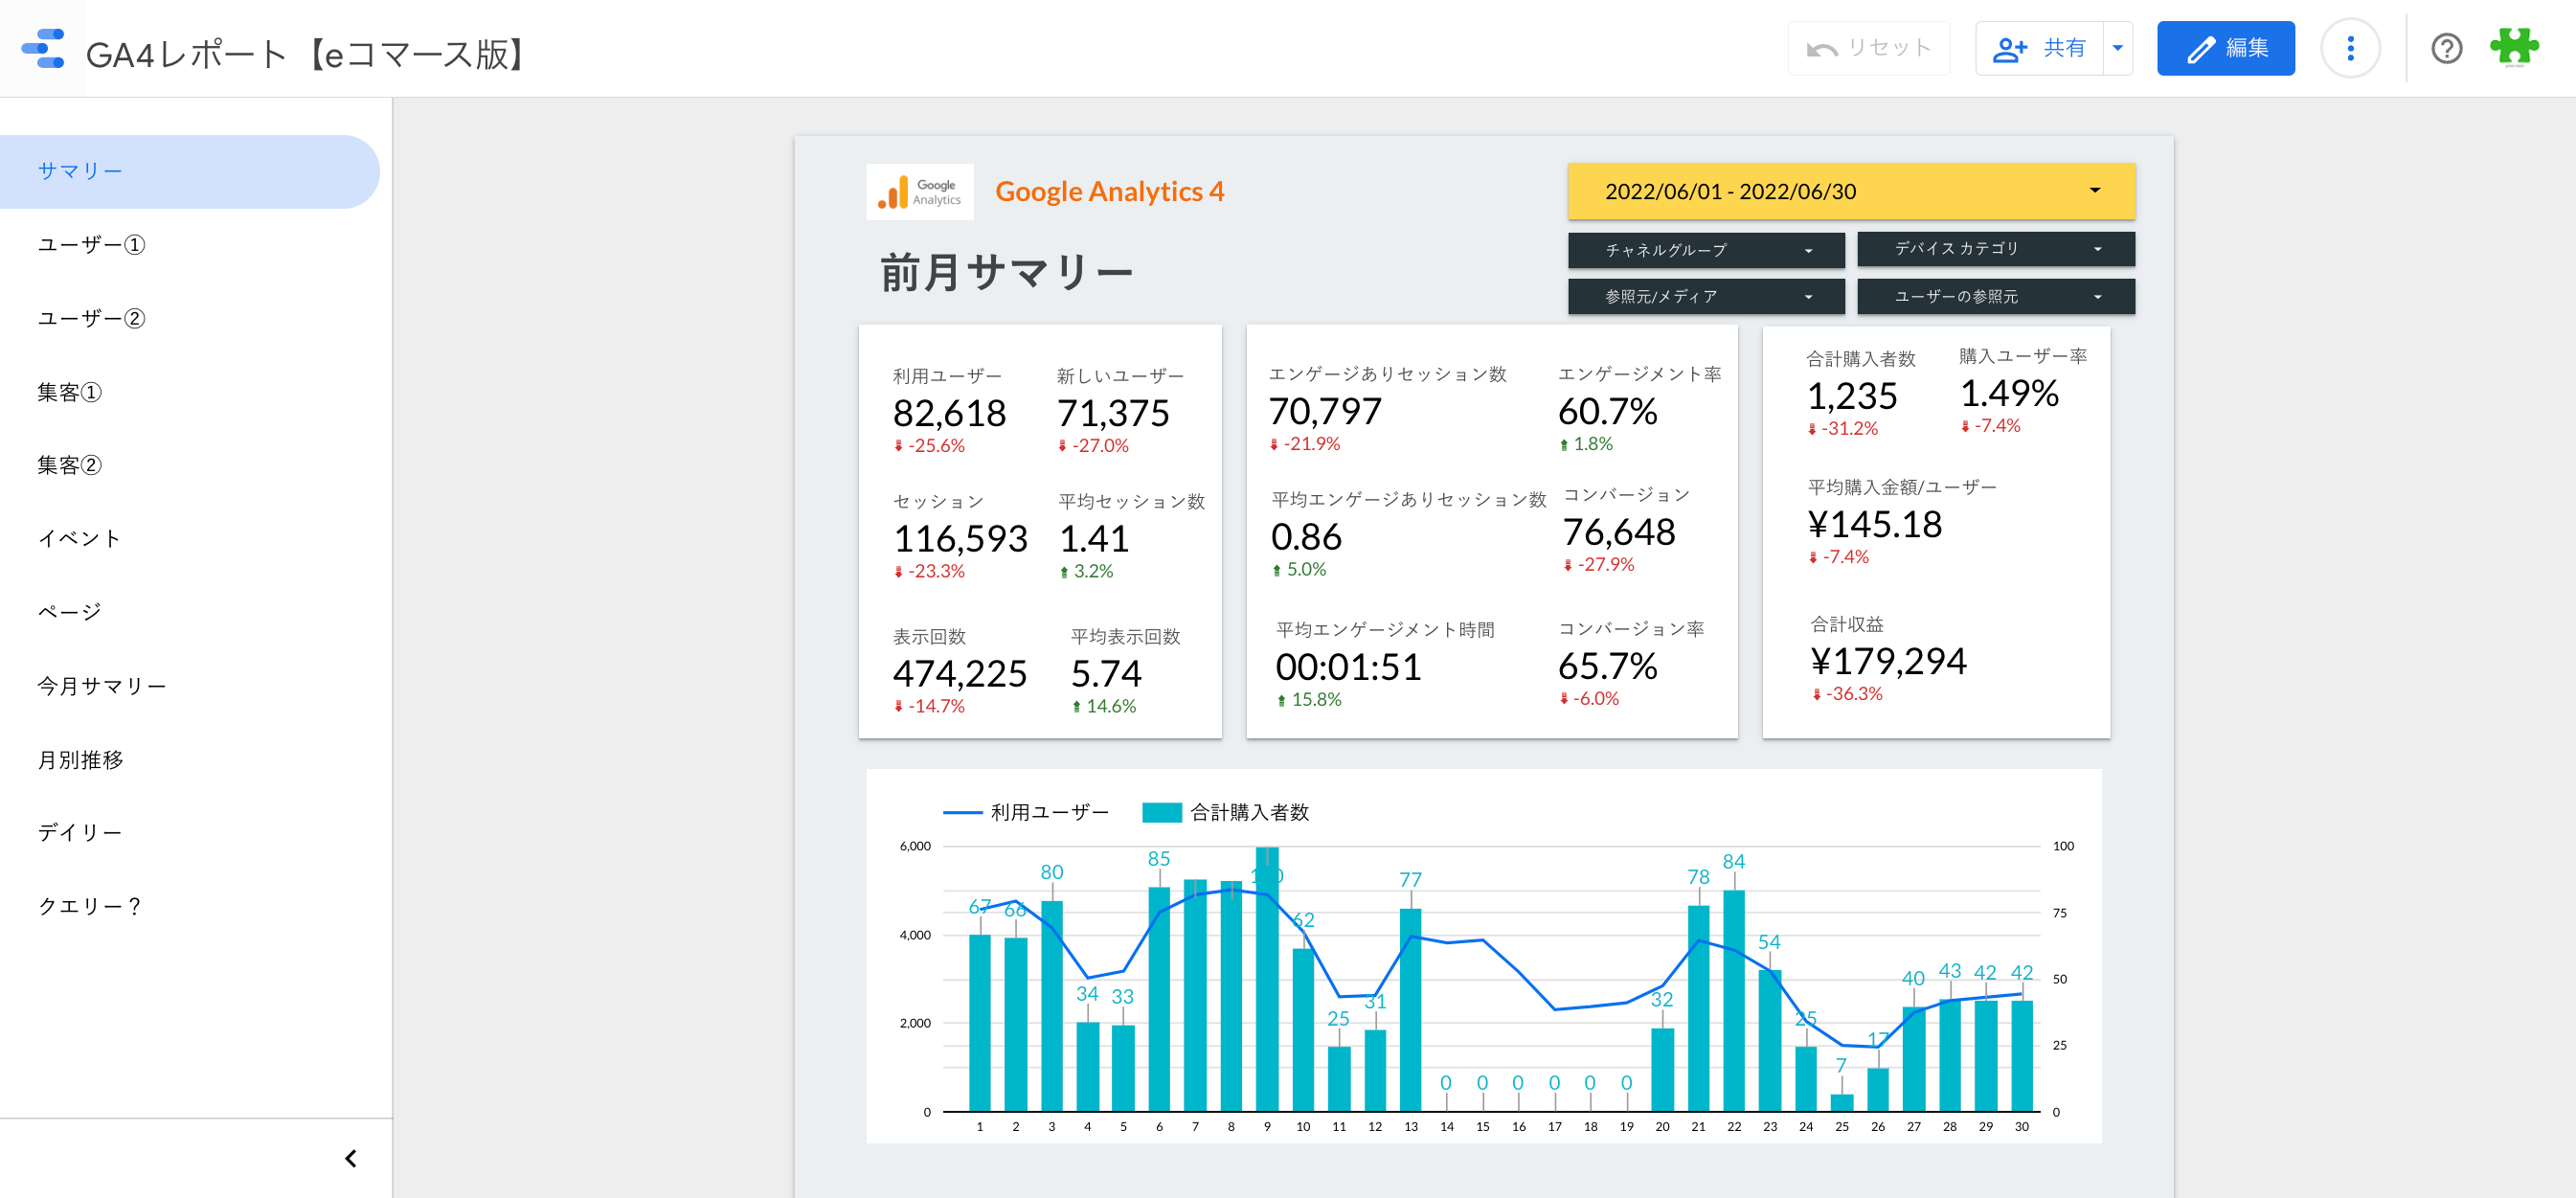Open the three-dot more options menu
Screen dimensions: 2576x1198
pyautogui.click(x=2350, y=48)
